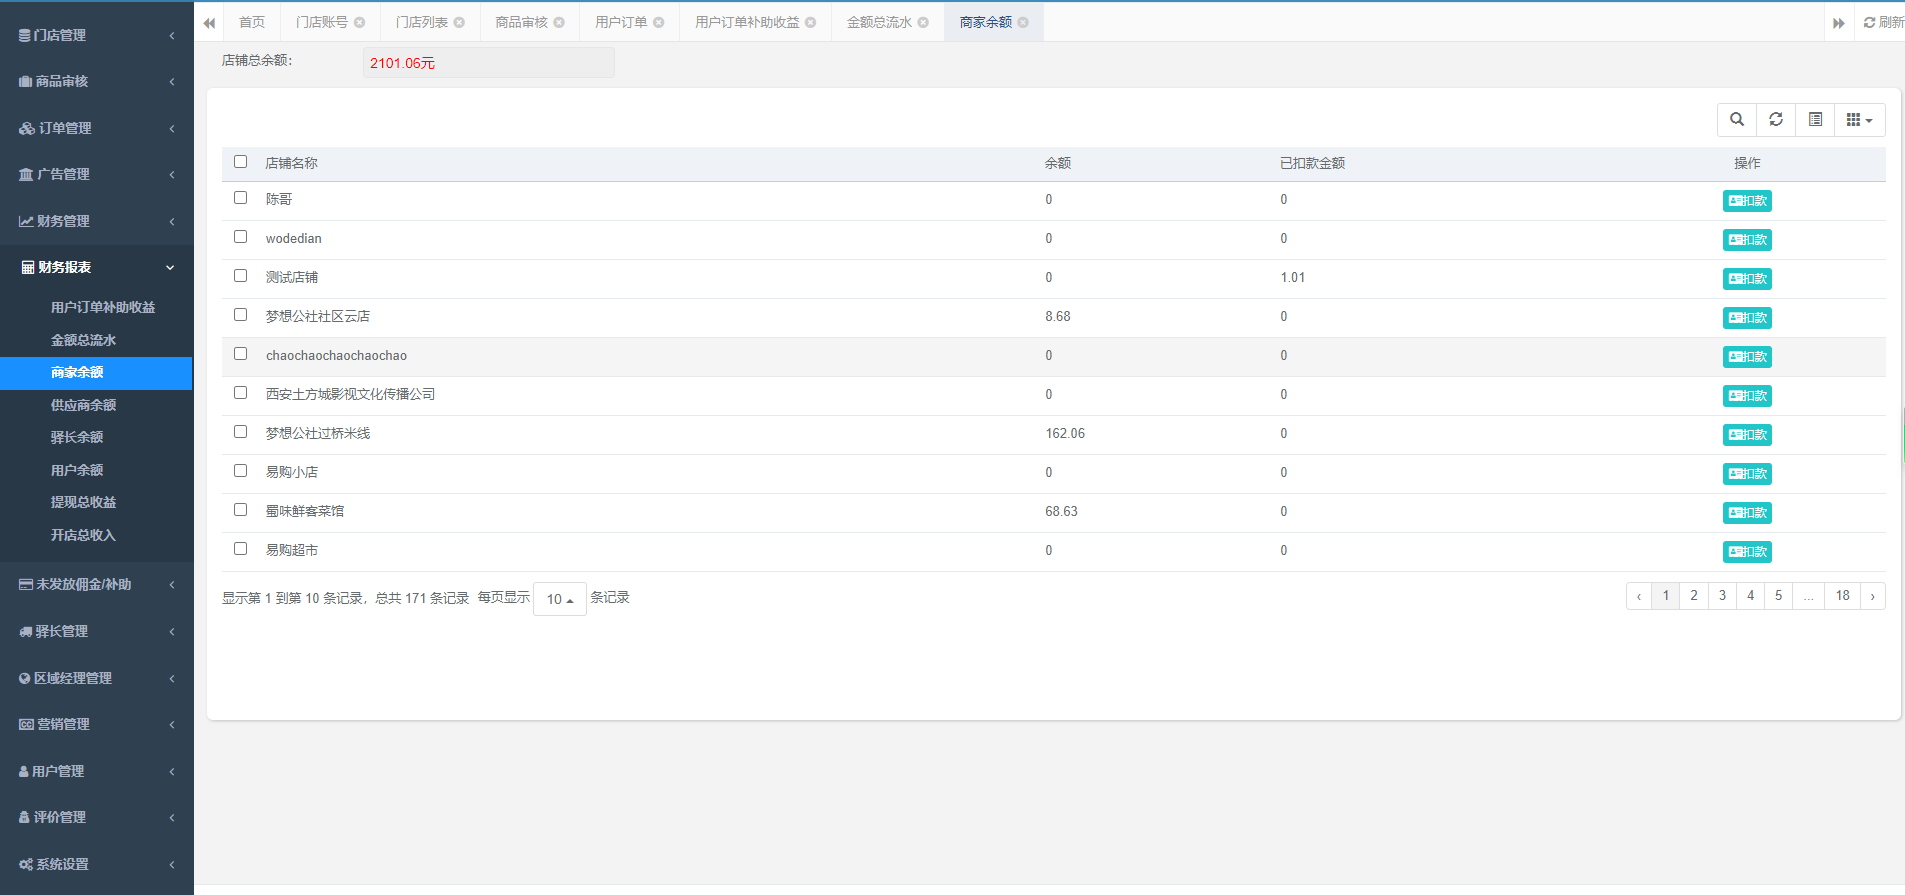
Task: Jump to last page 18
Action: click(x=1842, y=596)
